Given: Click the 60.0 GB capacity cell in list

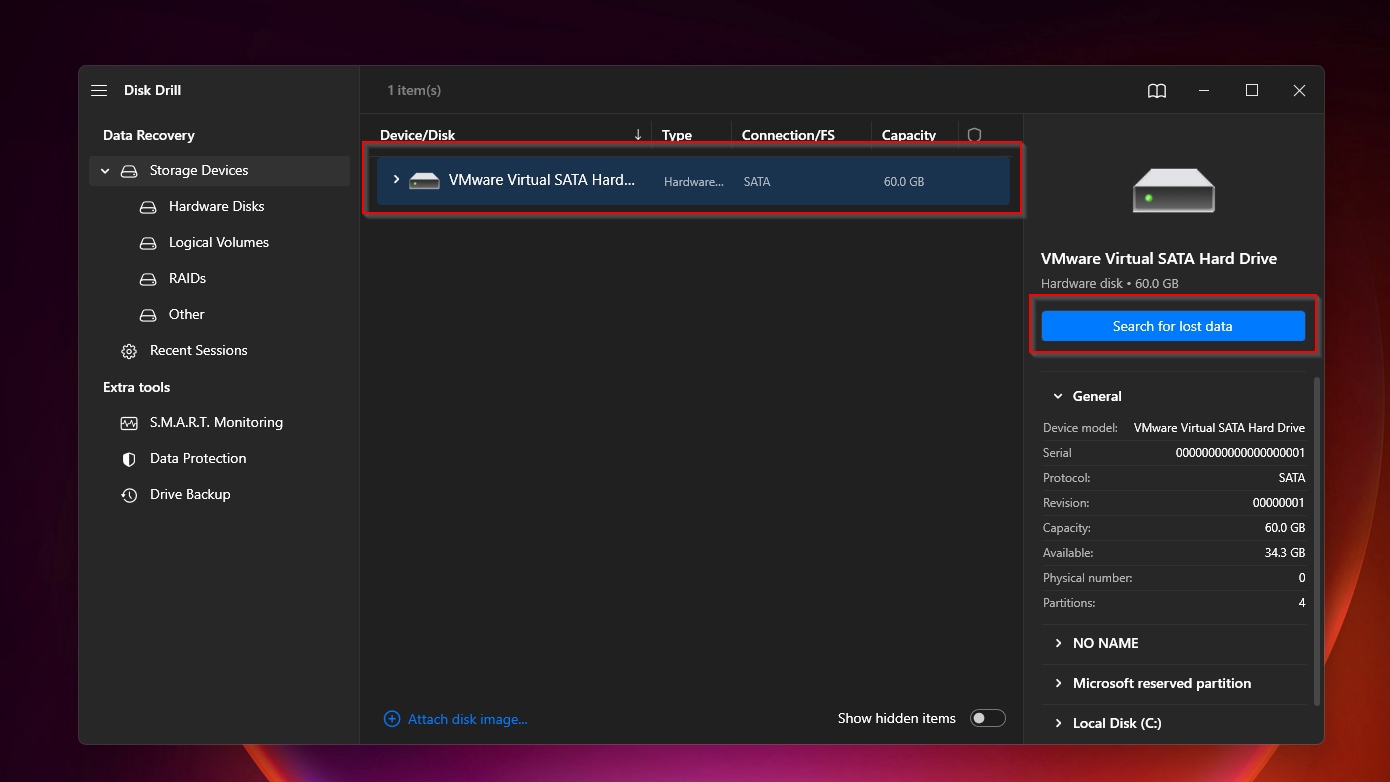Looking at the screenshot, I should click(x=904, y=182).
